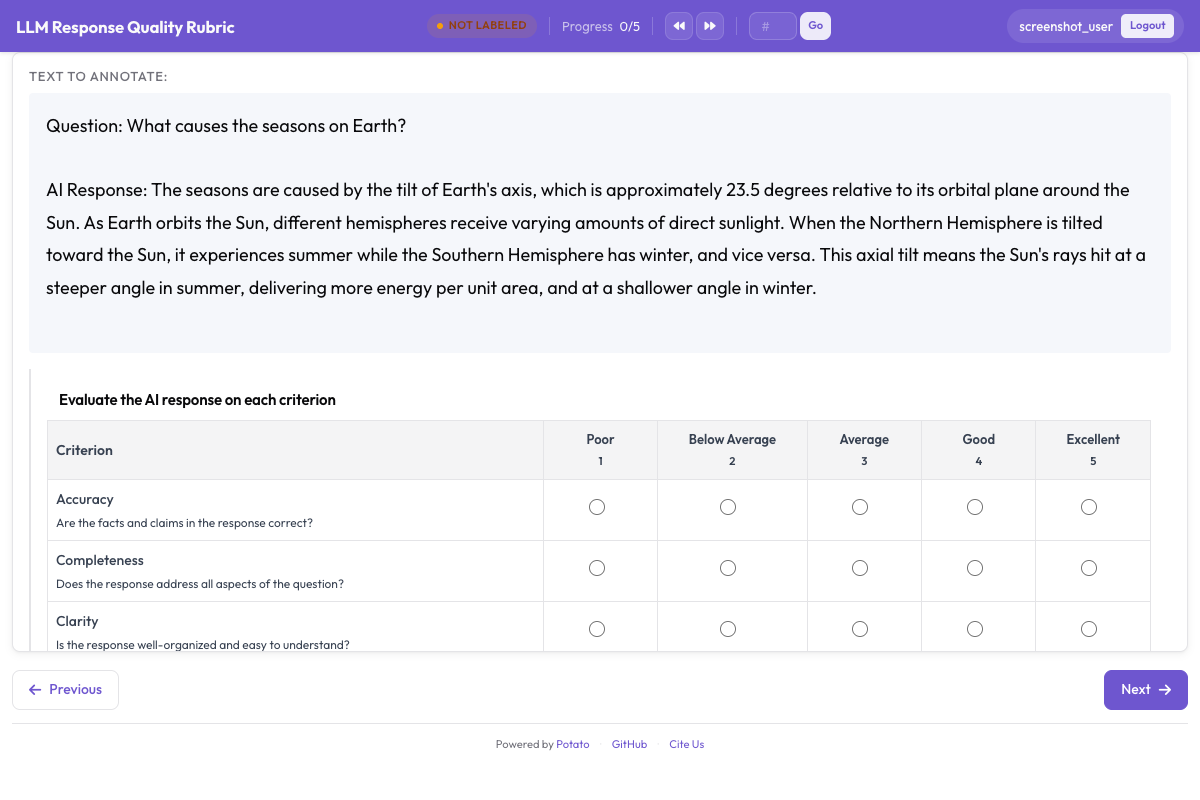The width and height of the screenshot is (1200, 800).
Task: Rate Completeness as Good (4)
Action: [975, 568]
